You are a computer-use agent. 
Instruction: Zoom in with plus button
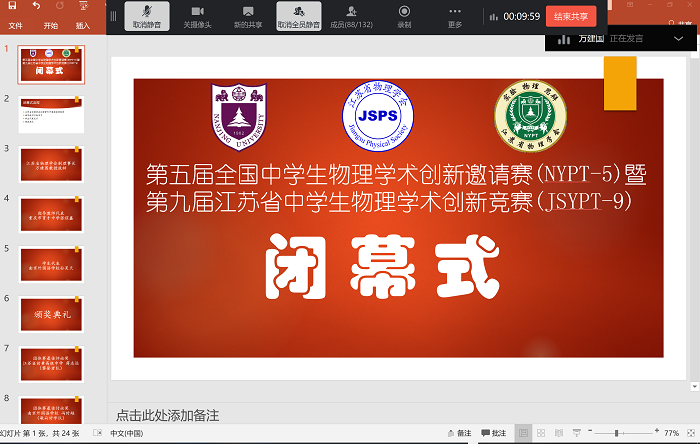tap(657, 431)
